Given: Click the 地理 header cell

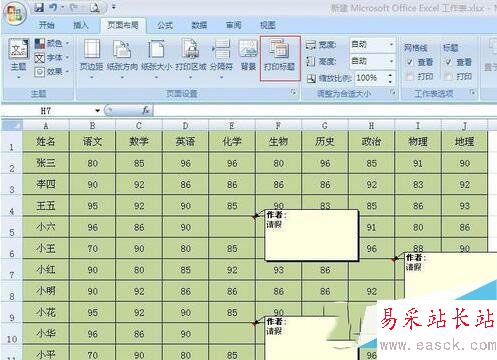Looking at the screenshot, I should [464, 142].
